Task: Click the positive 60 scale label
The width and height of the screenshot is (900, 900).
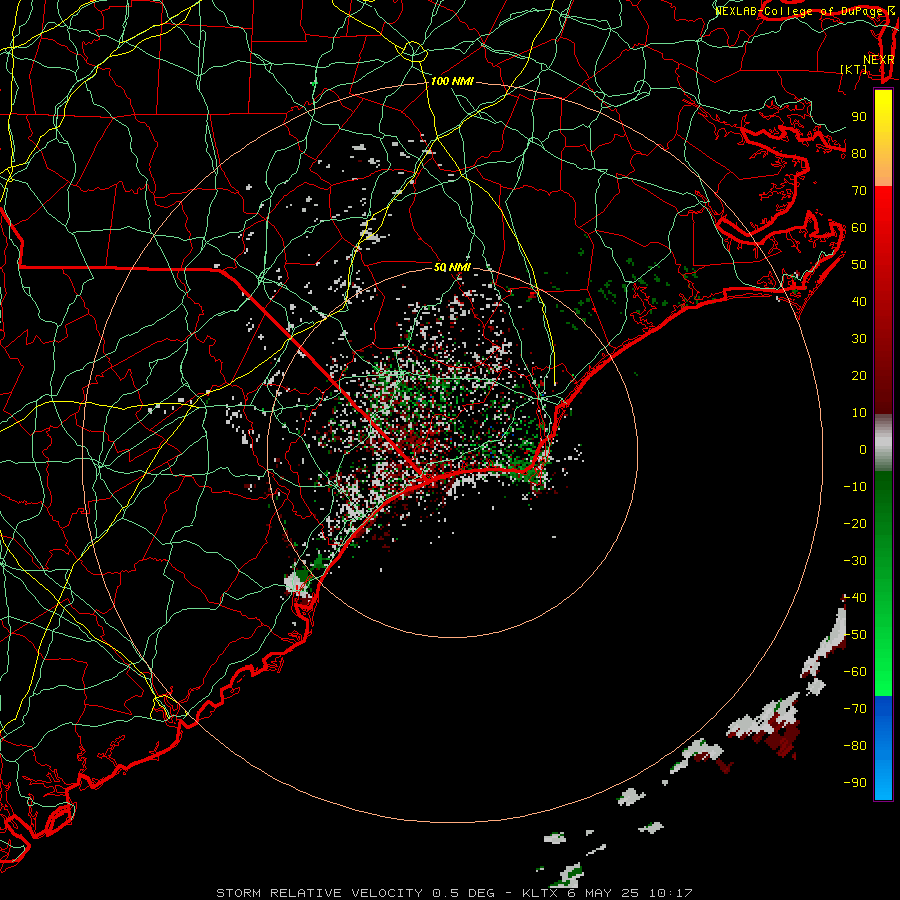Action: [859, 227]
